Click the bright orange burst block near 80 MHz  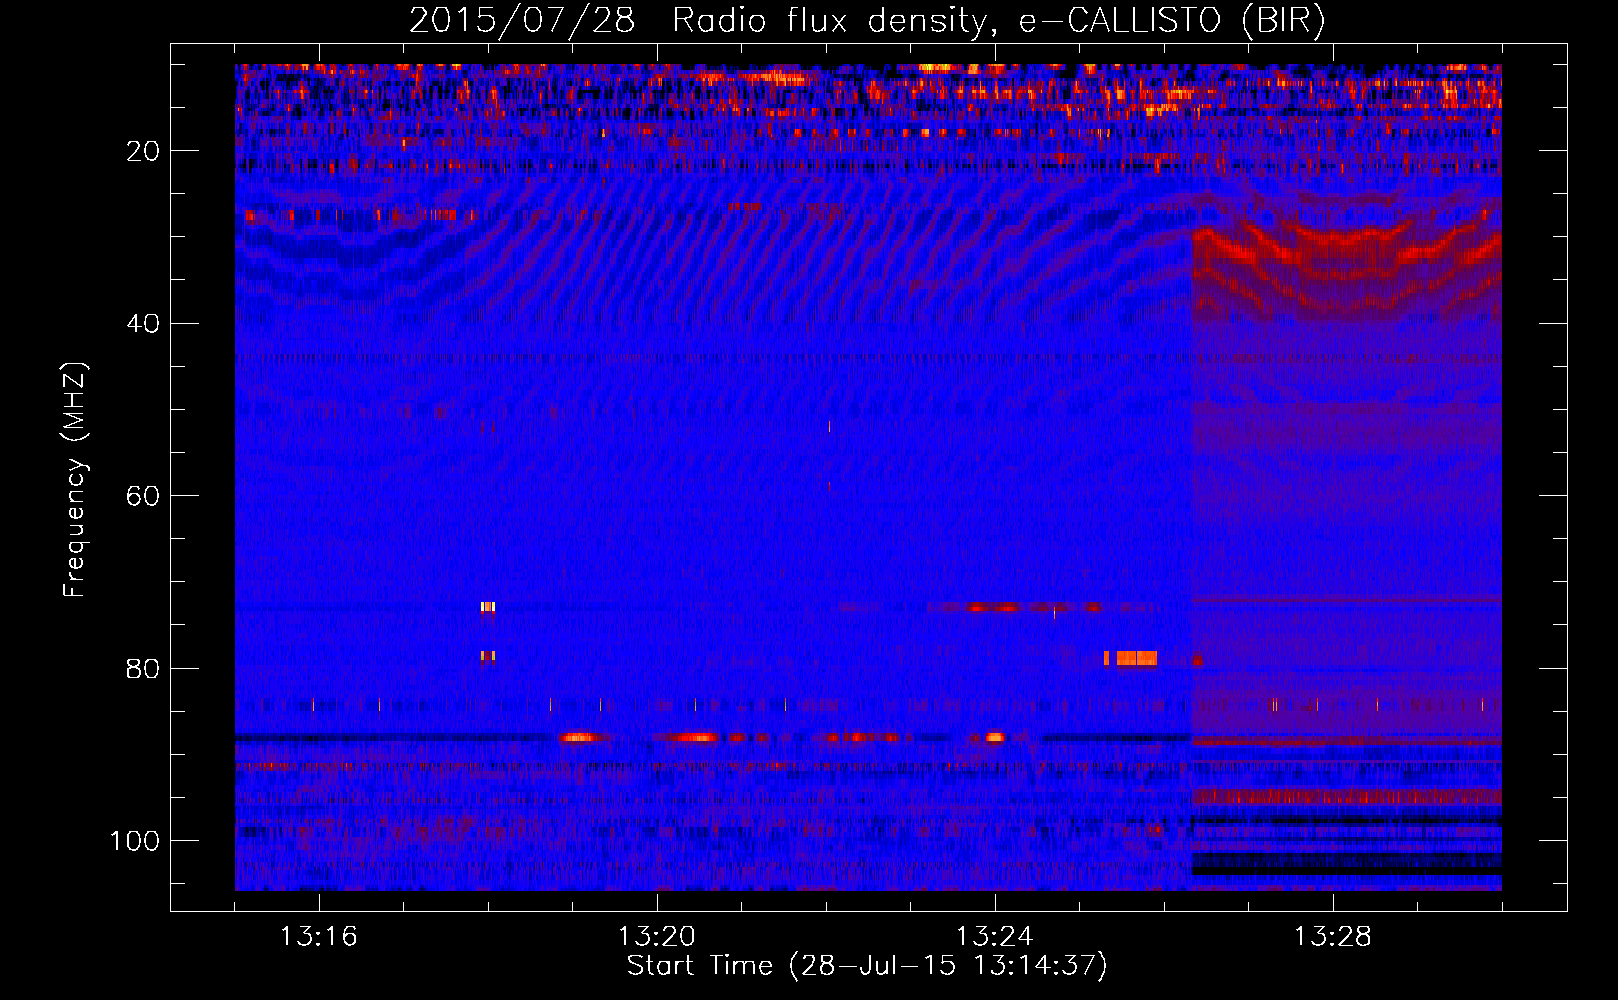(1136, 658)
